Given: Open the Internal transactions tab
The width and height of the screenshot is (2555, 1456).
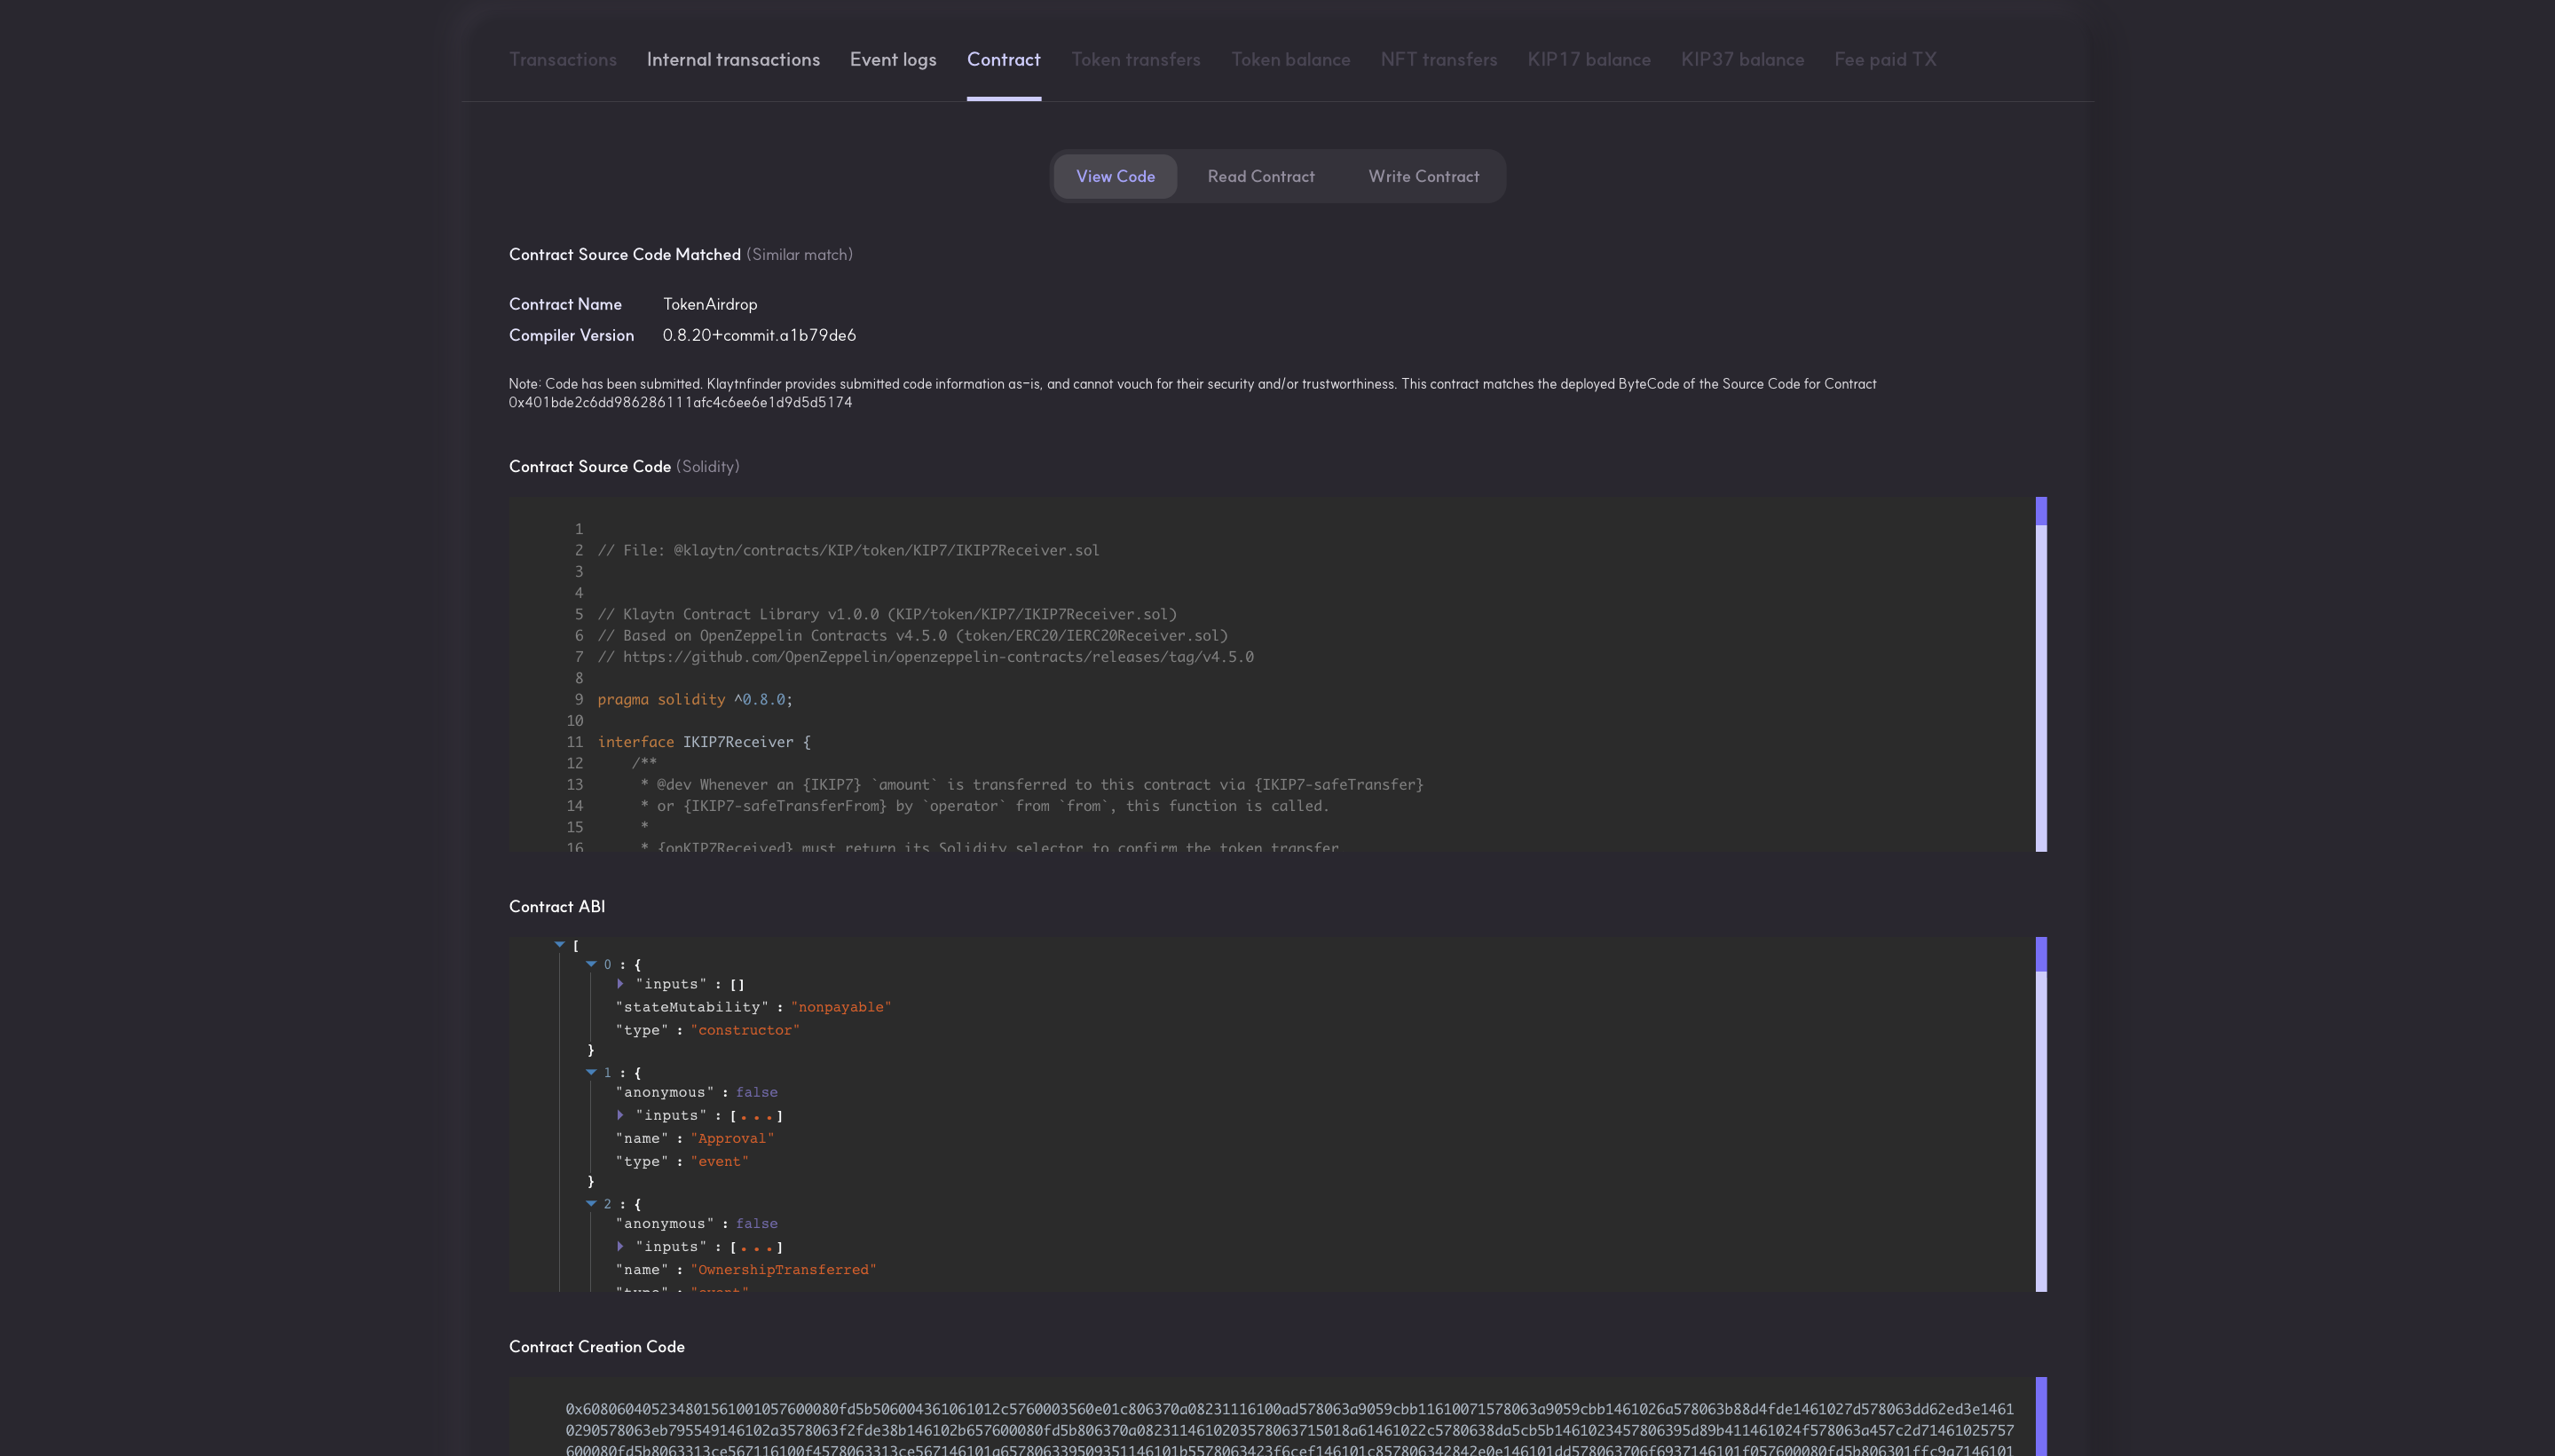Looking at the screenshot, I should coord(733,60).
